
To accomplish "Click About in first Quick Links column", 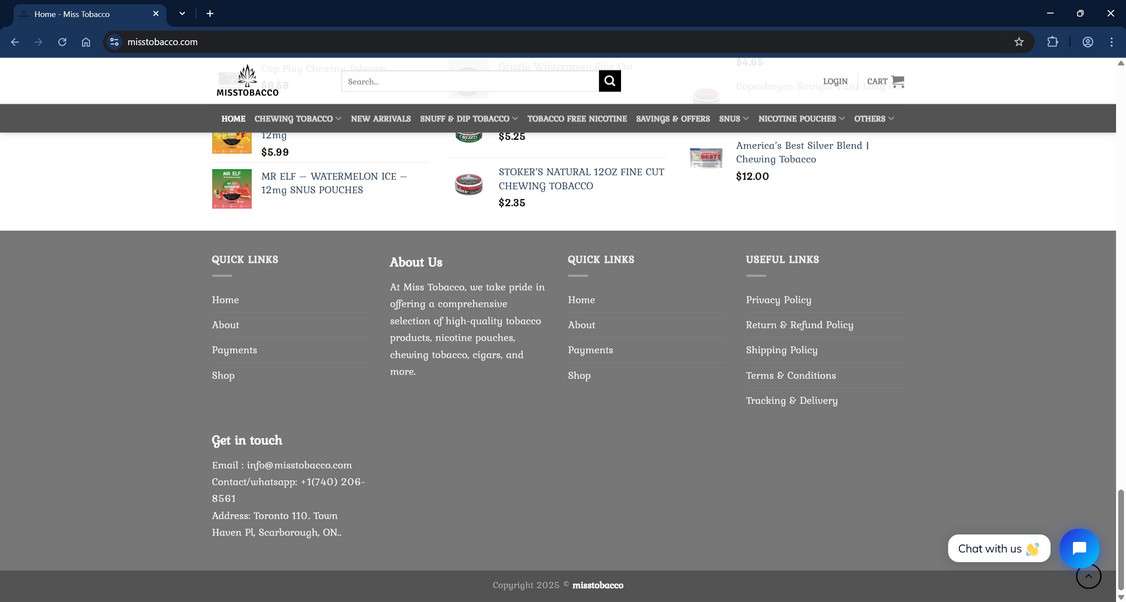I will point(225,325).
